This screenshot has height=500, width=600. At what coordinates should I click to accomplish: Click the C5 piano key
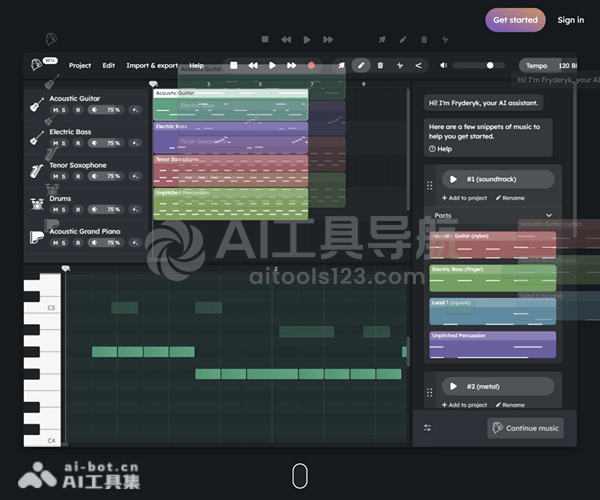[x=50, y=308]
